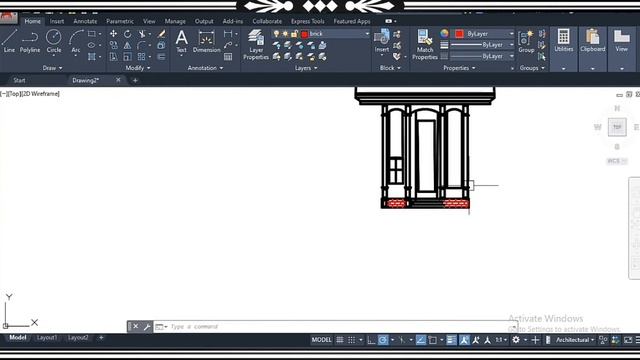Toggle object snap tracking in status bar
Viewport: 640px width, 360px height.
(x=421, y=340)
